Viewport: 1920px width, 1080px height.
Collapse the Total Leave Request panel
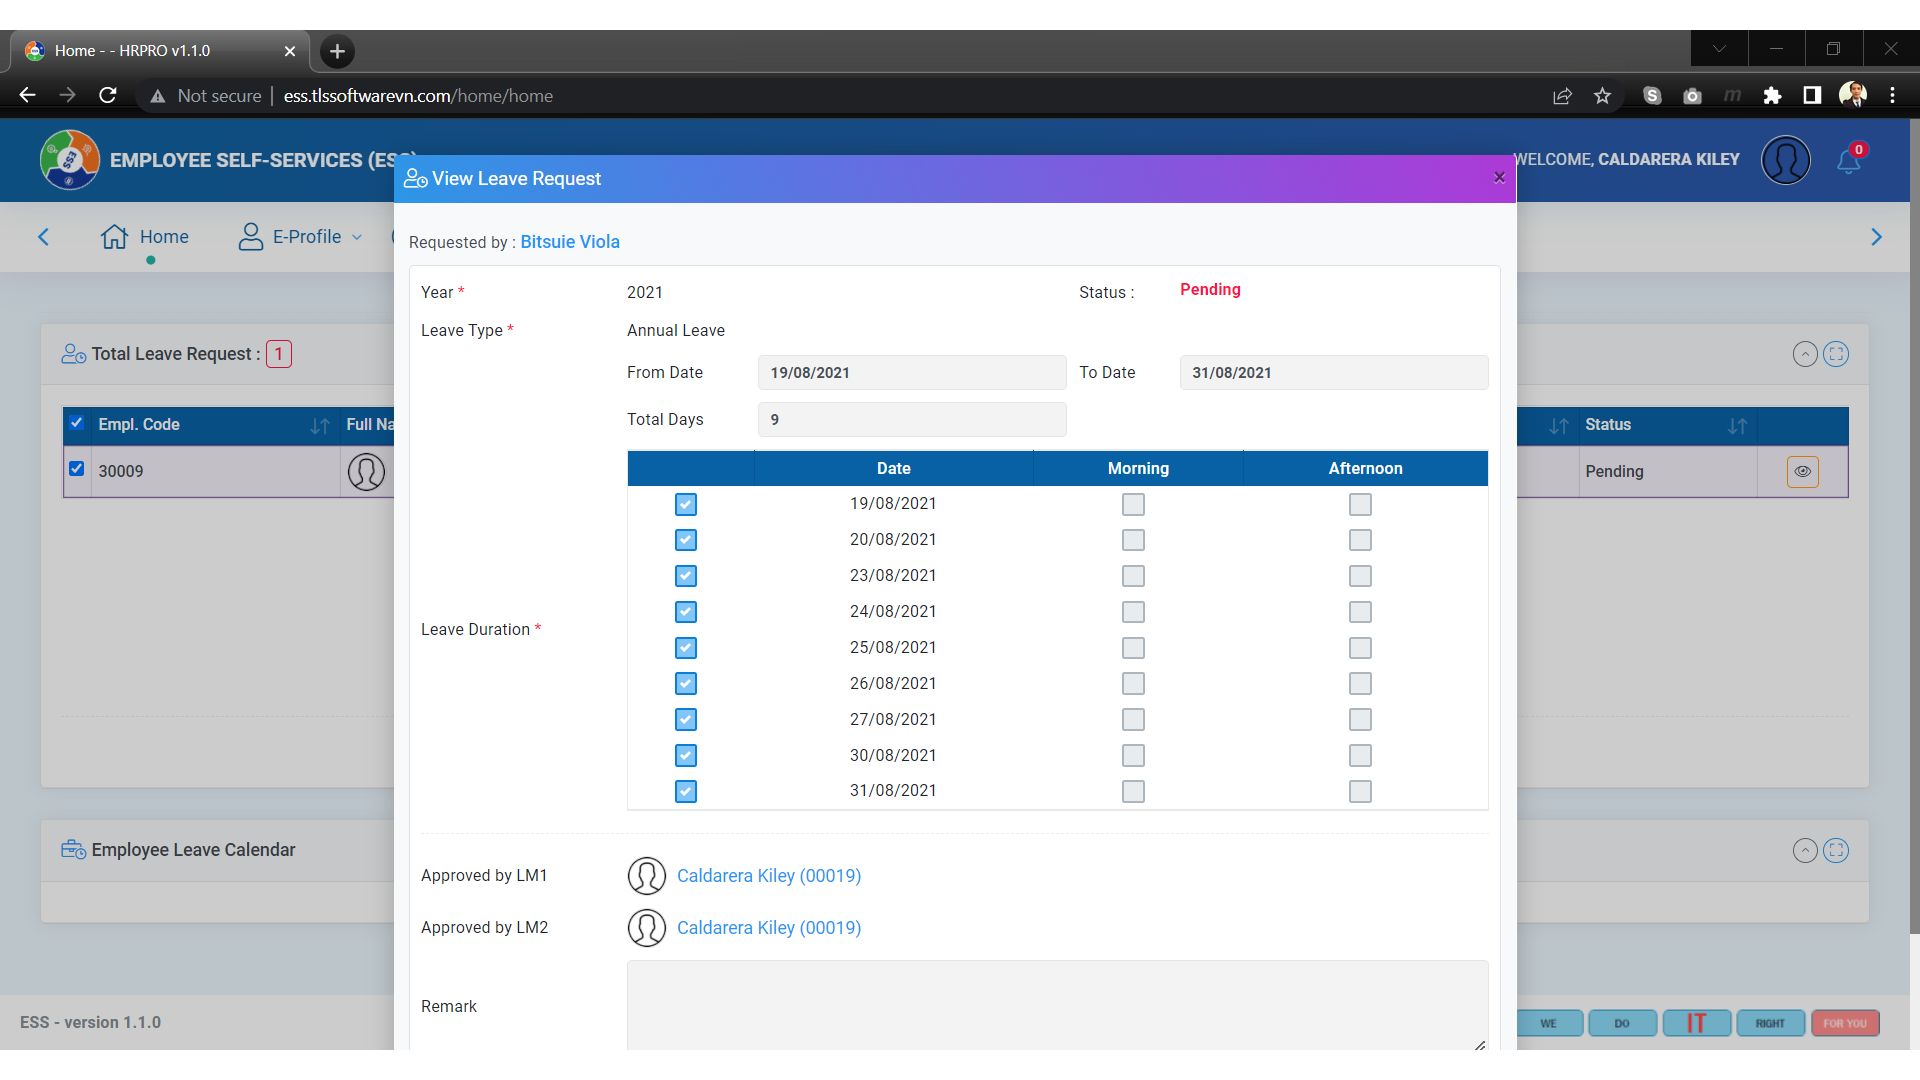pos(1804,354)
